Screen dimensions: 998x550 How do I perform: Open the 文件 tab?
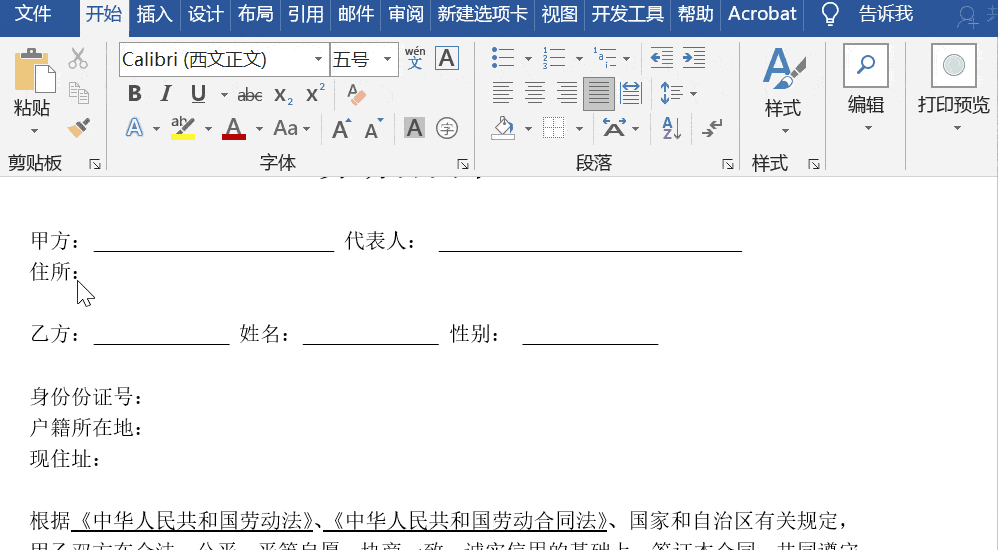[x=33, y=14]
